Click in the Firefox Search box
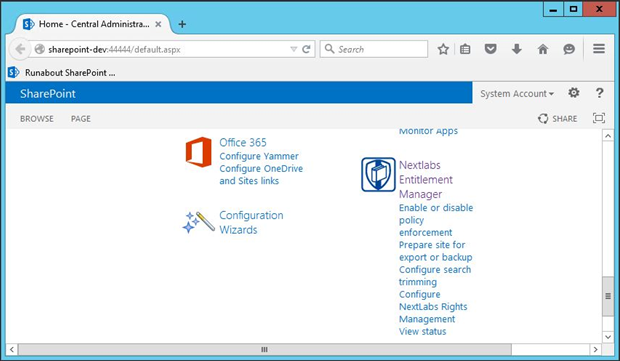The width and height of the screenshot is (620, 361). click(374, 49)
